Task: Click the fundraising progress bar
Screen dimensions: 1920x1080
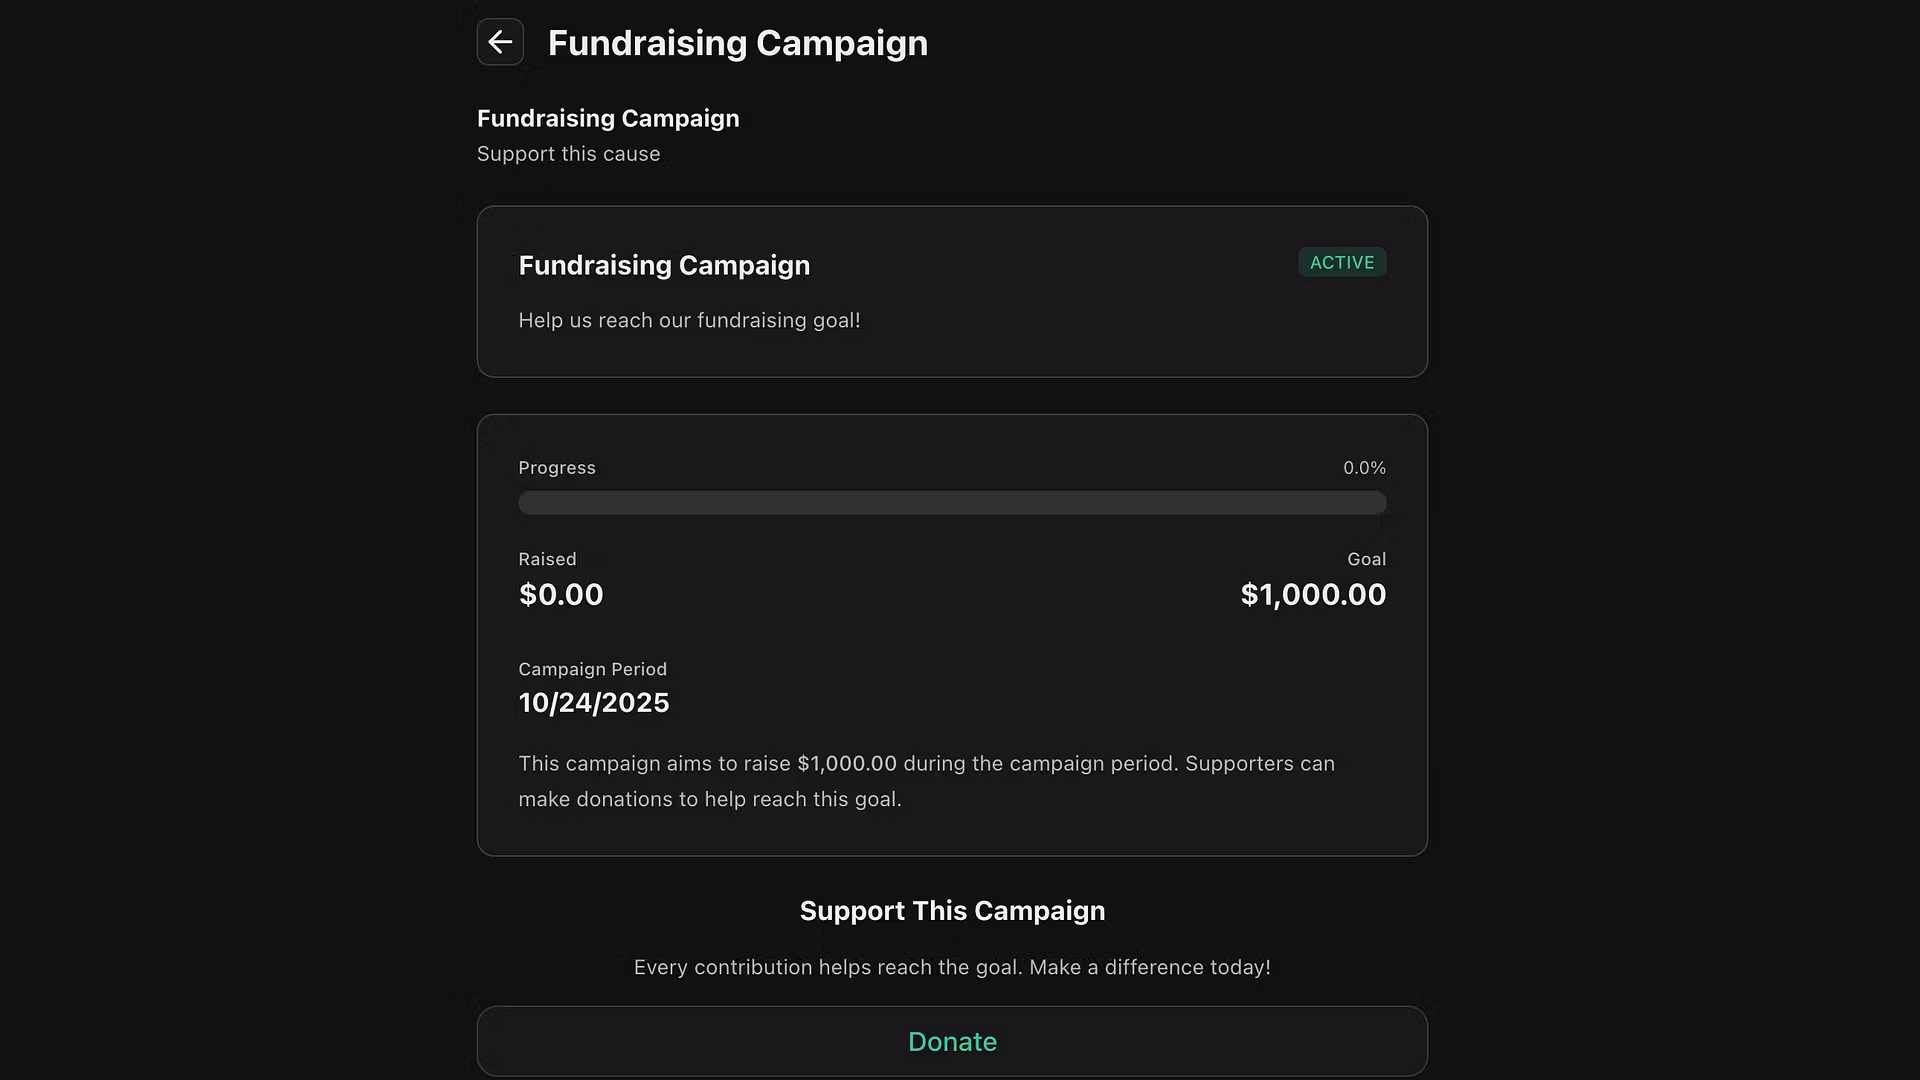Action: tap(951, 503)
